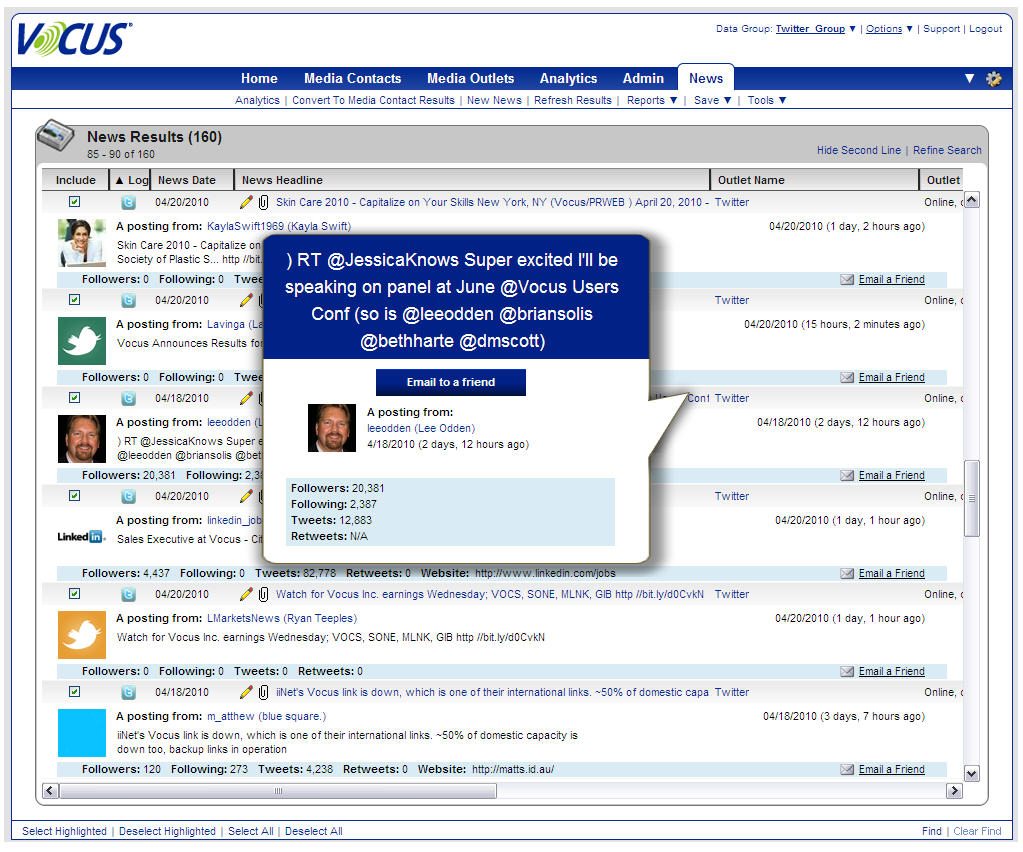Image resolution: width=1023 pixels, height=852 pixels.
Task: Click the vertical scrollbar thumb of results list
Action: (x=972, y=498)
